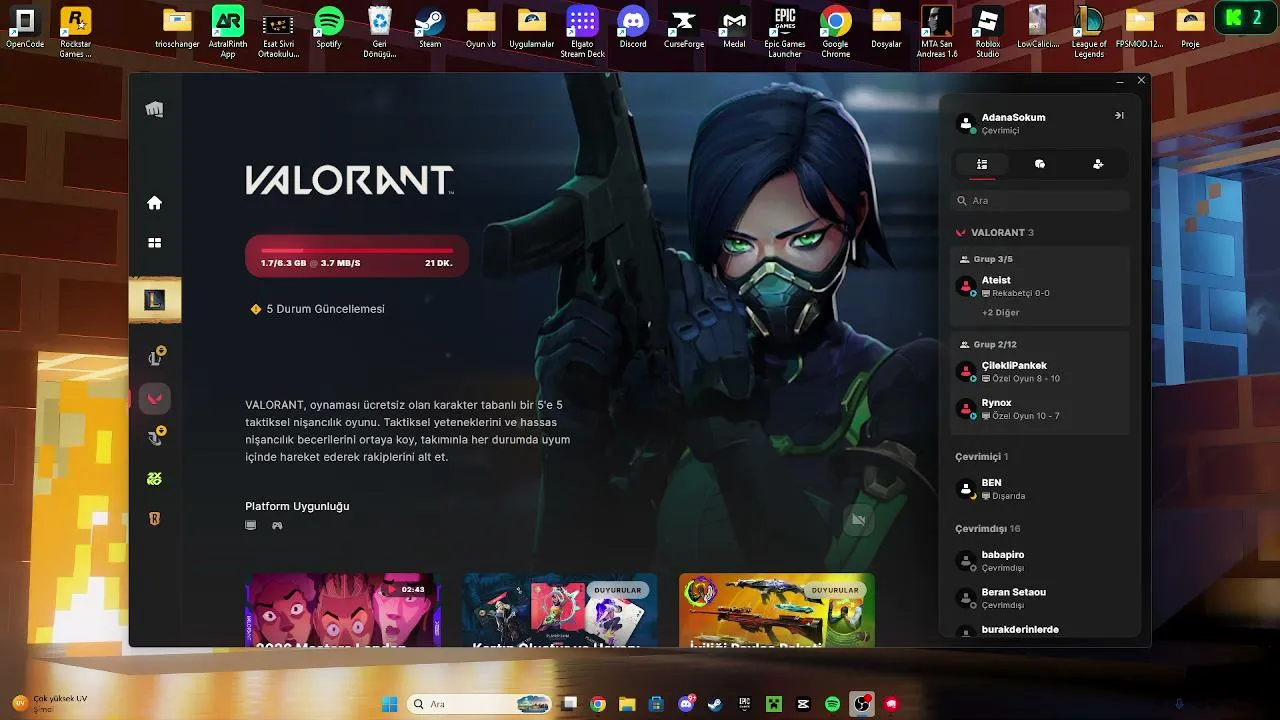Open Minecraft from the taskbar
The height and width of the screenshot is (720, 1280).
[774, 704]
